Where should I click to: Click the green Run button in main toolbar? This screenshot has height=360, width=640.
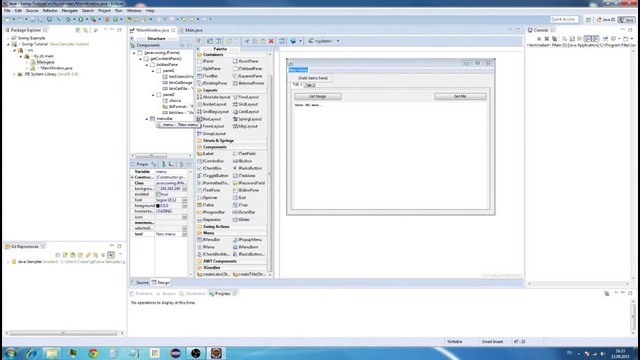(81, 19)
